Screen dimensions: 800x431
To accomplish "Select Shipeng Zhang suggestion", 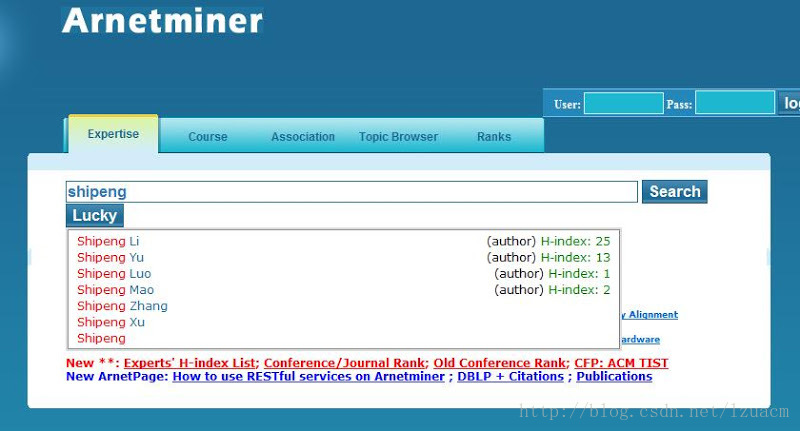I will pos(344,306).
